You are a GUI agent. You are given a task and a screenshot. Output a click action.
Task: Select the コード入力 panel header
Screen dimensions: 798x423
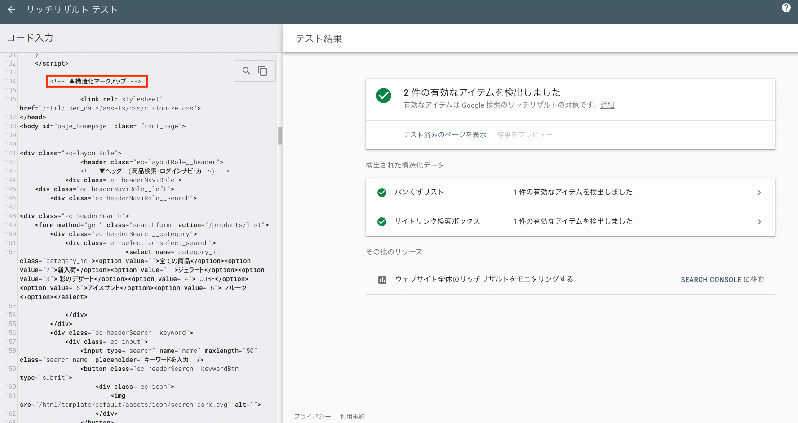30,38
